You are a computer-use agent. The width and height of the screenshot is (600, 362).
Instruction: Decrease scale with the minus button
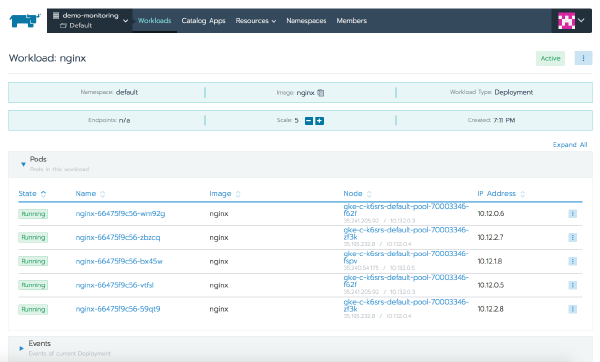click(309, 121)
